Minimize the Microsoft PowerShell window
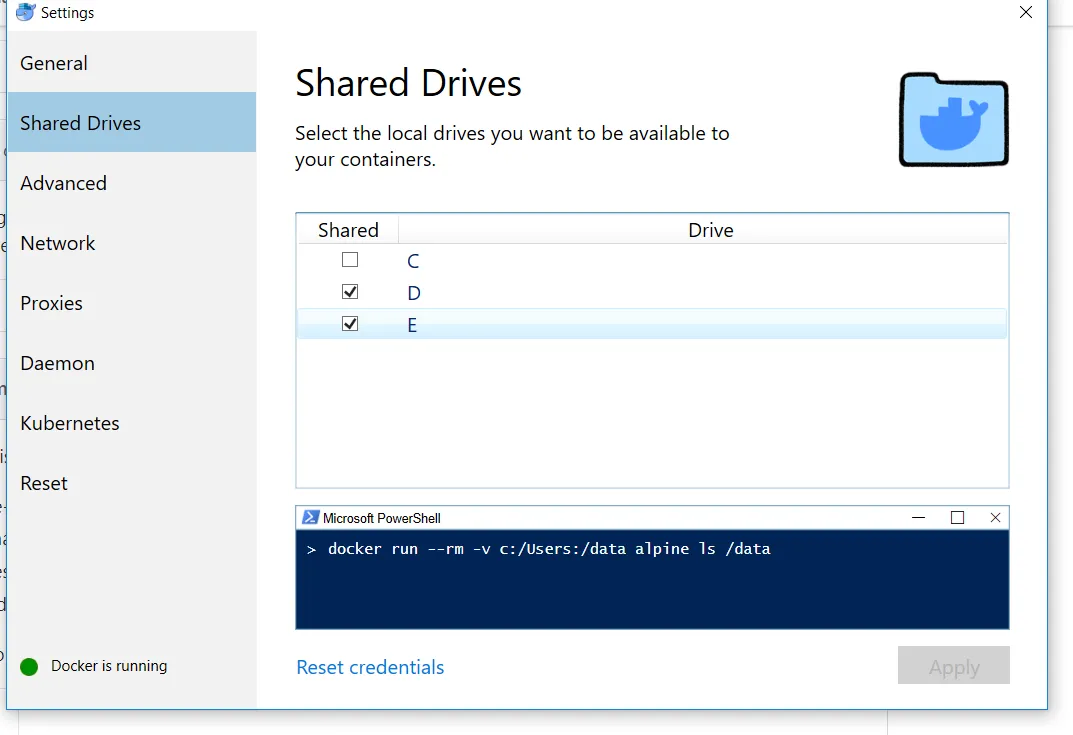1073x735 pixels. tap(919, 518)
